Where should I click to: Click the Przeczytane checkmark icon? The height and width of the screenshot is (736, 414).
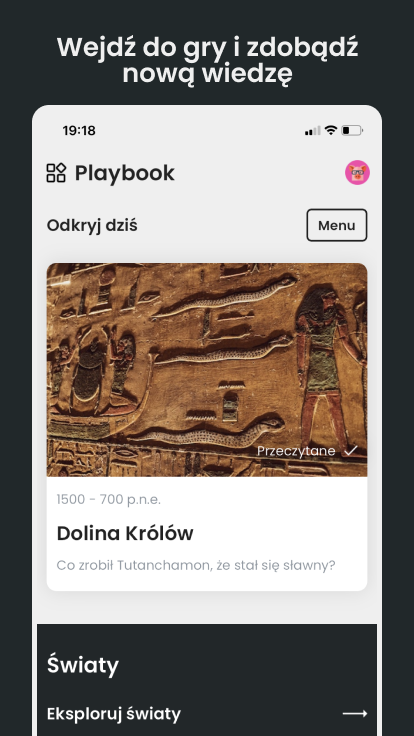351,451
